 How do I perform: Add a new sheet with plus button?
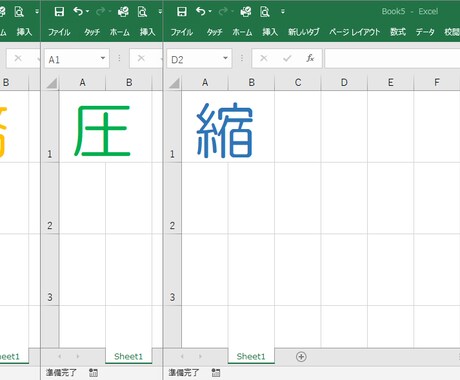coord(301,357)
